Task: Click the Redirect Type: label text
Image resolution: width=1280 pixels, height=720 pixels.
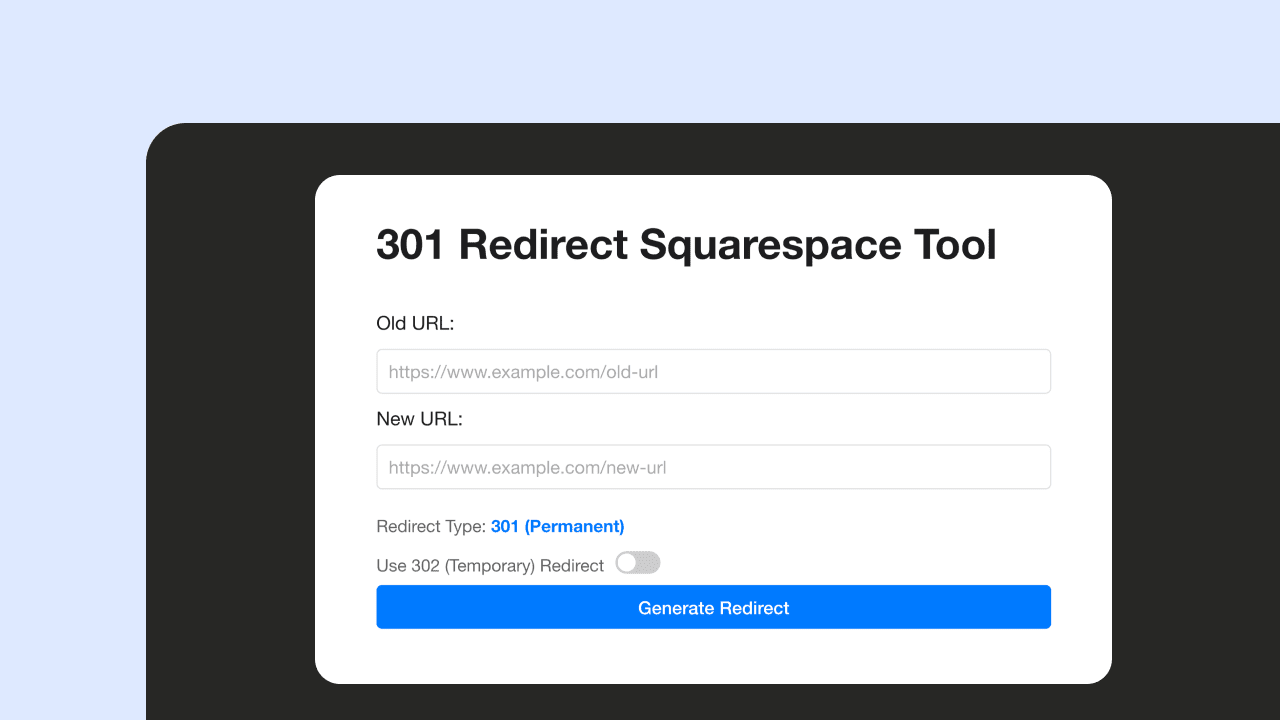Action: point(430,526)
